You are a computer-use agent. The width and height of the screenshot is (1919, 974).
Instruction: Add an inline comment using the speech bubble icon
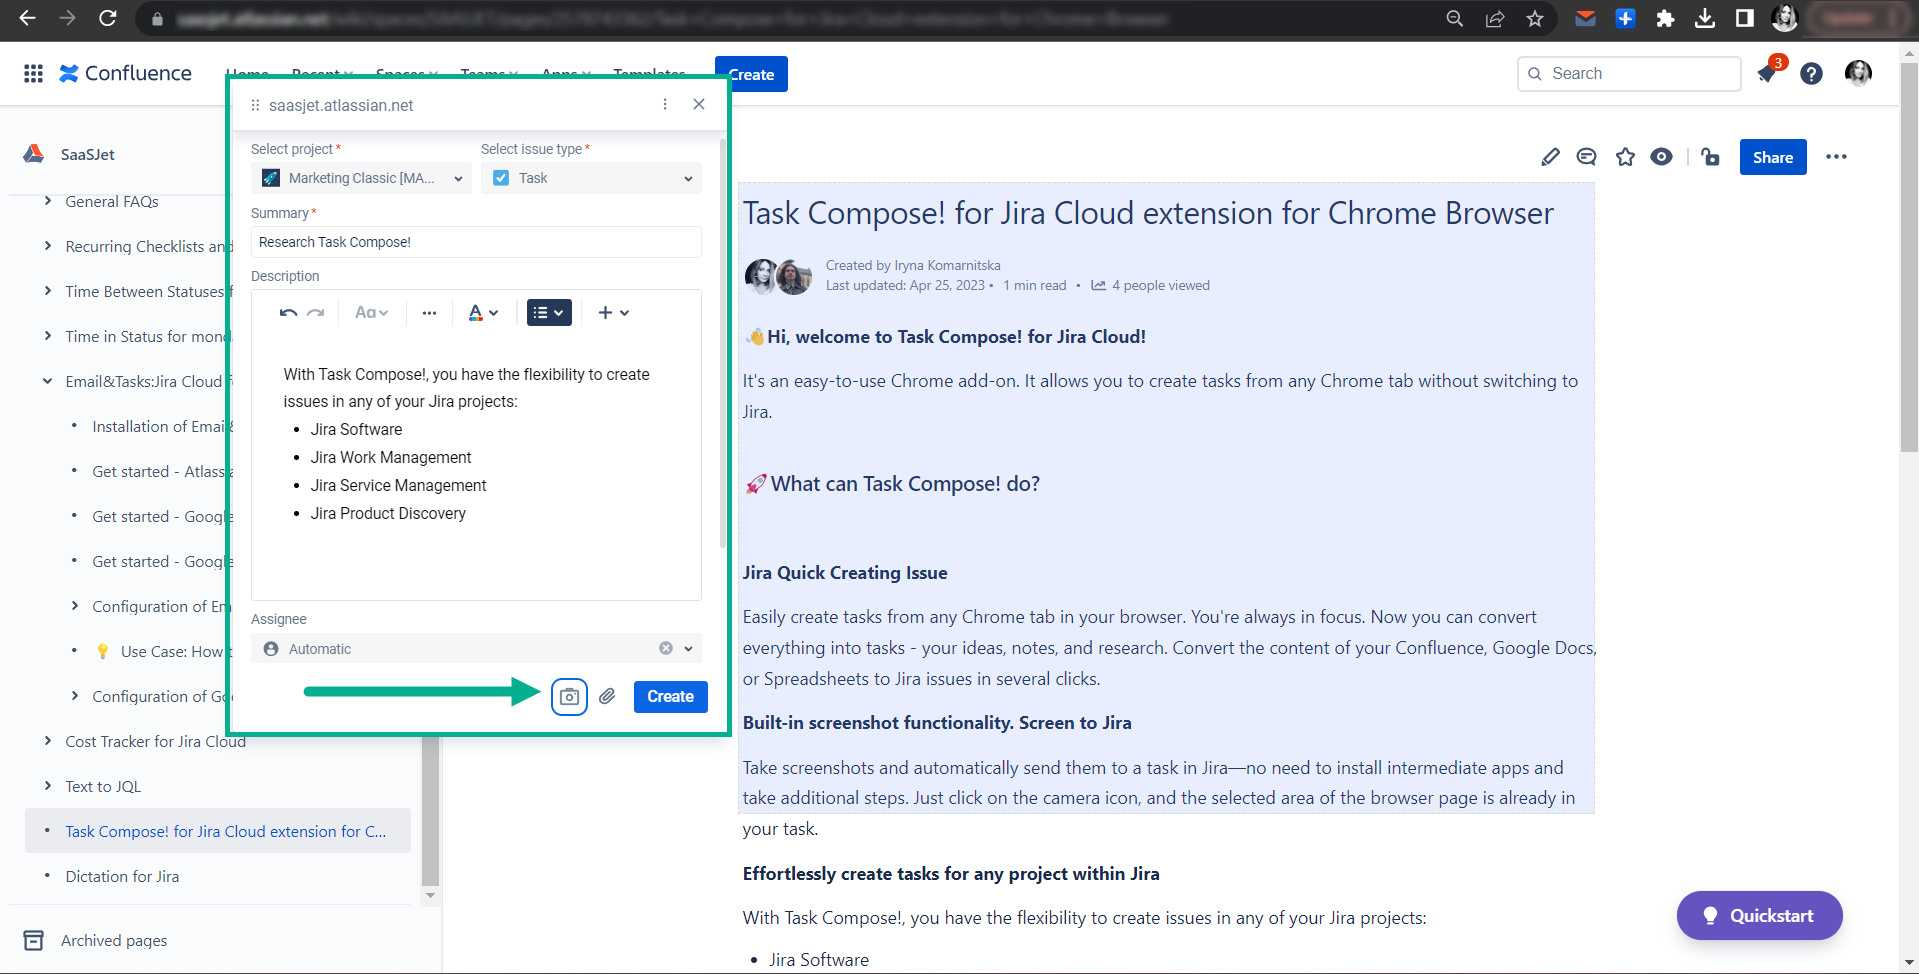pyautogui.click(x=1586, y=157)
